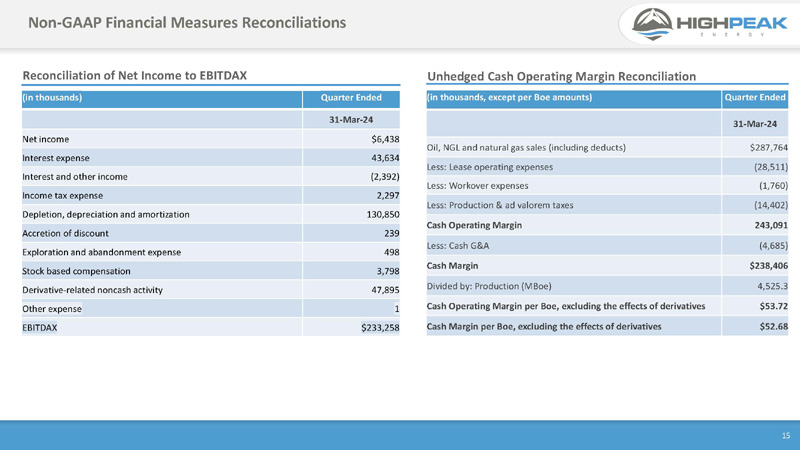800x450 pixels.
Task: Select the Unhedged Cash Operating Margin Reconciliation heading
Action: (561, 76)
